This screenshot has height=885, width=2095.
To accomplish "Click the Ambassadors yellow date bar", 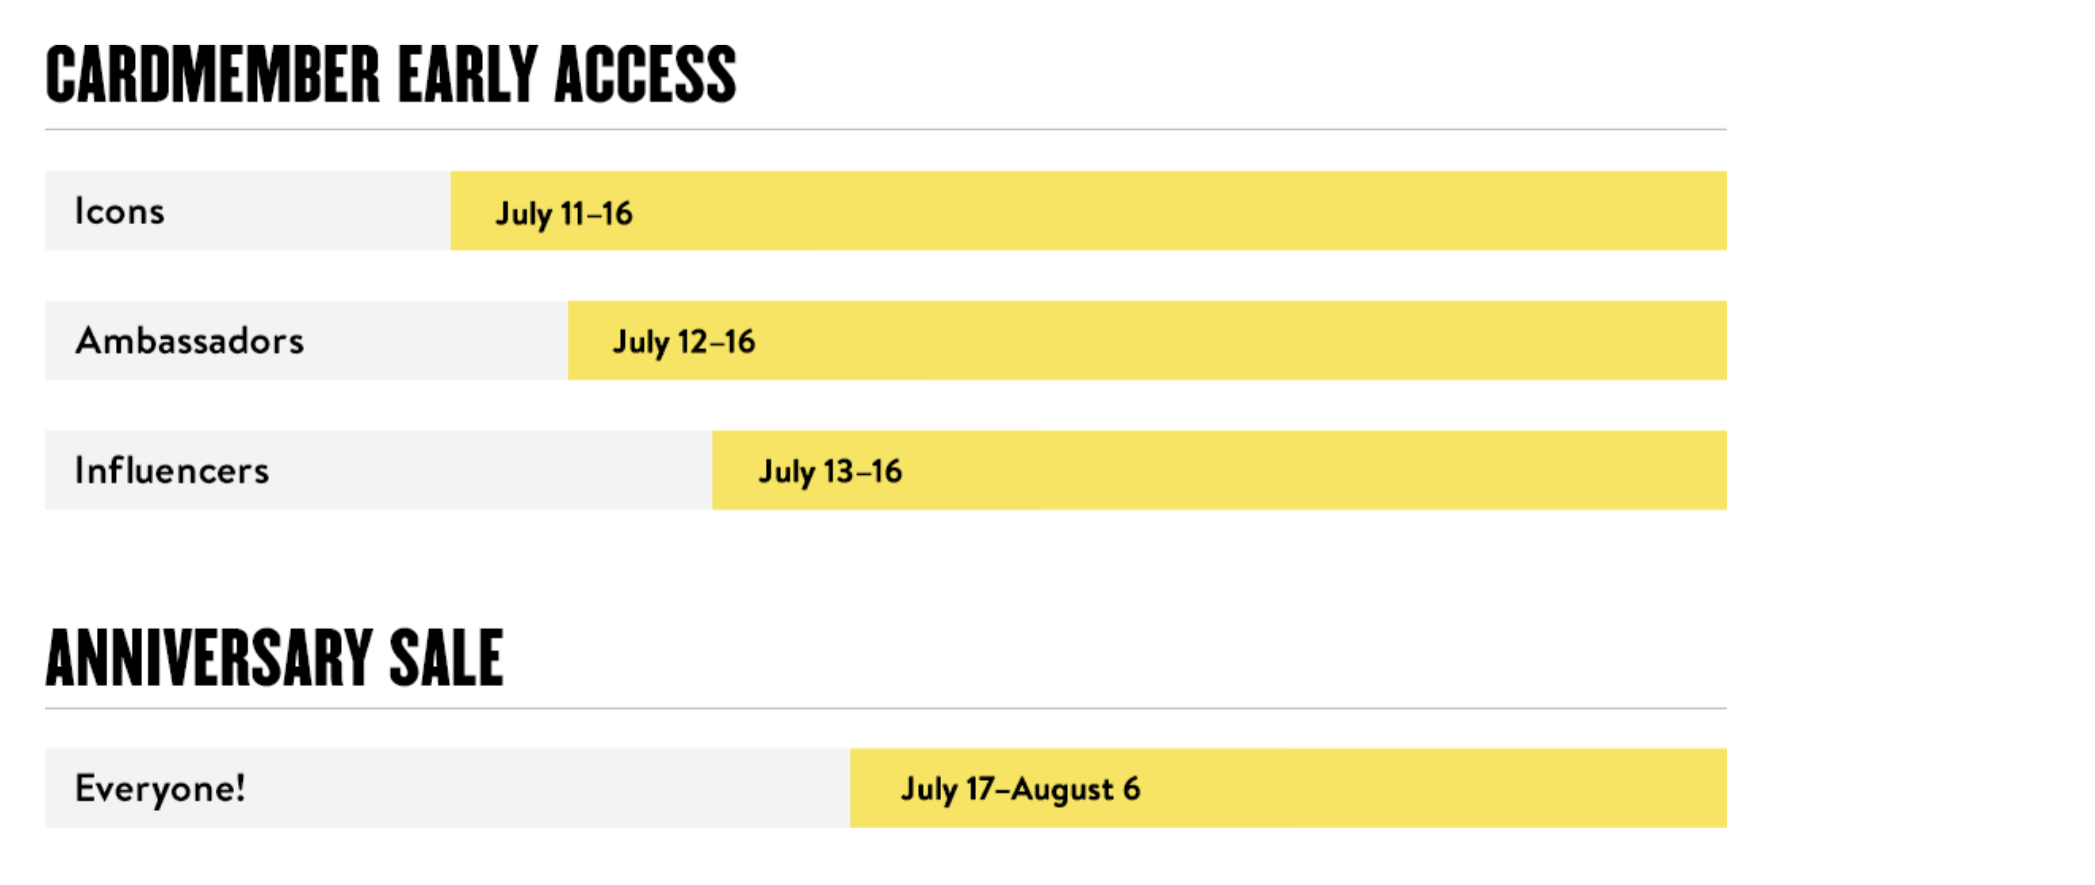I will coord(1147,341).
